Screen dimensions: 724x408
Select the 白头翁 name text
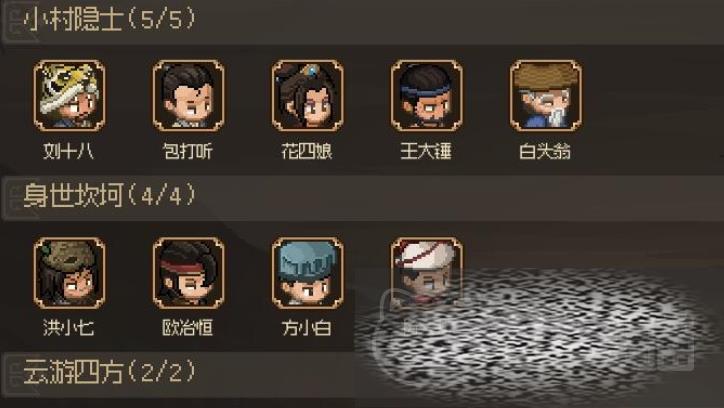coord(545,151)
